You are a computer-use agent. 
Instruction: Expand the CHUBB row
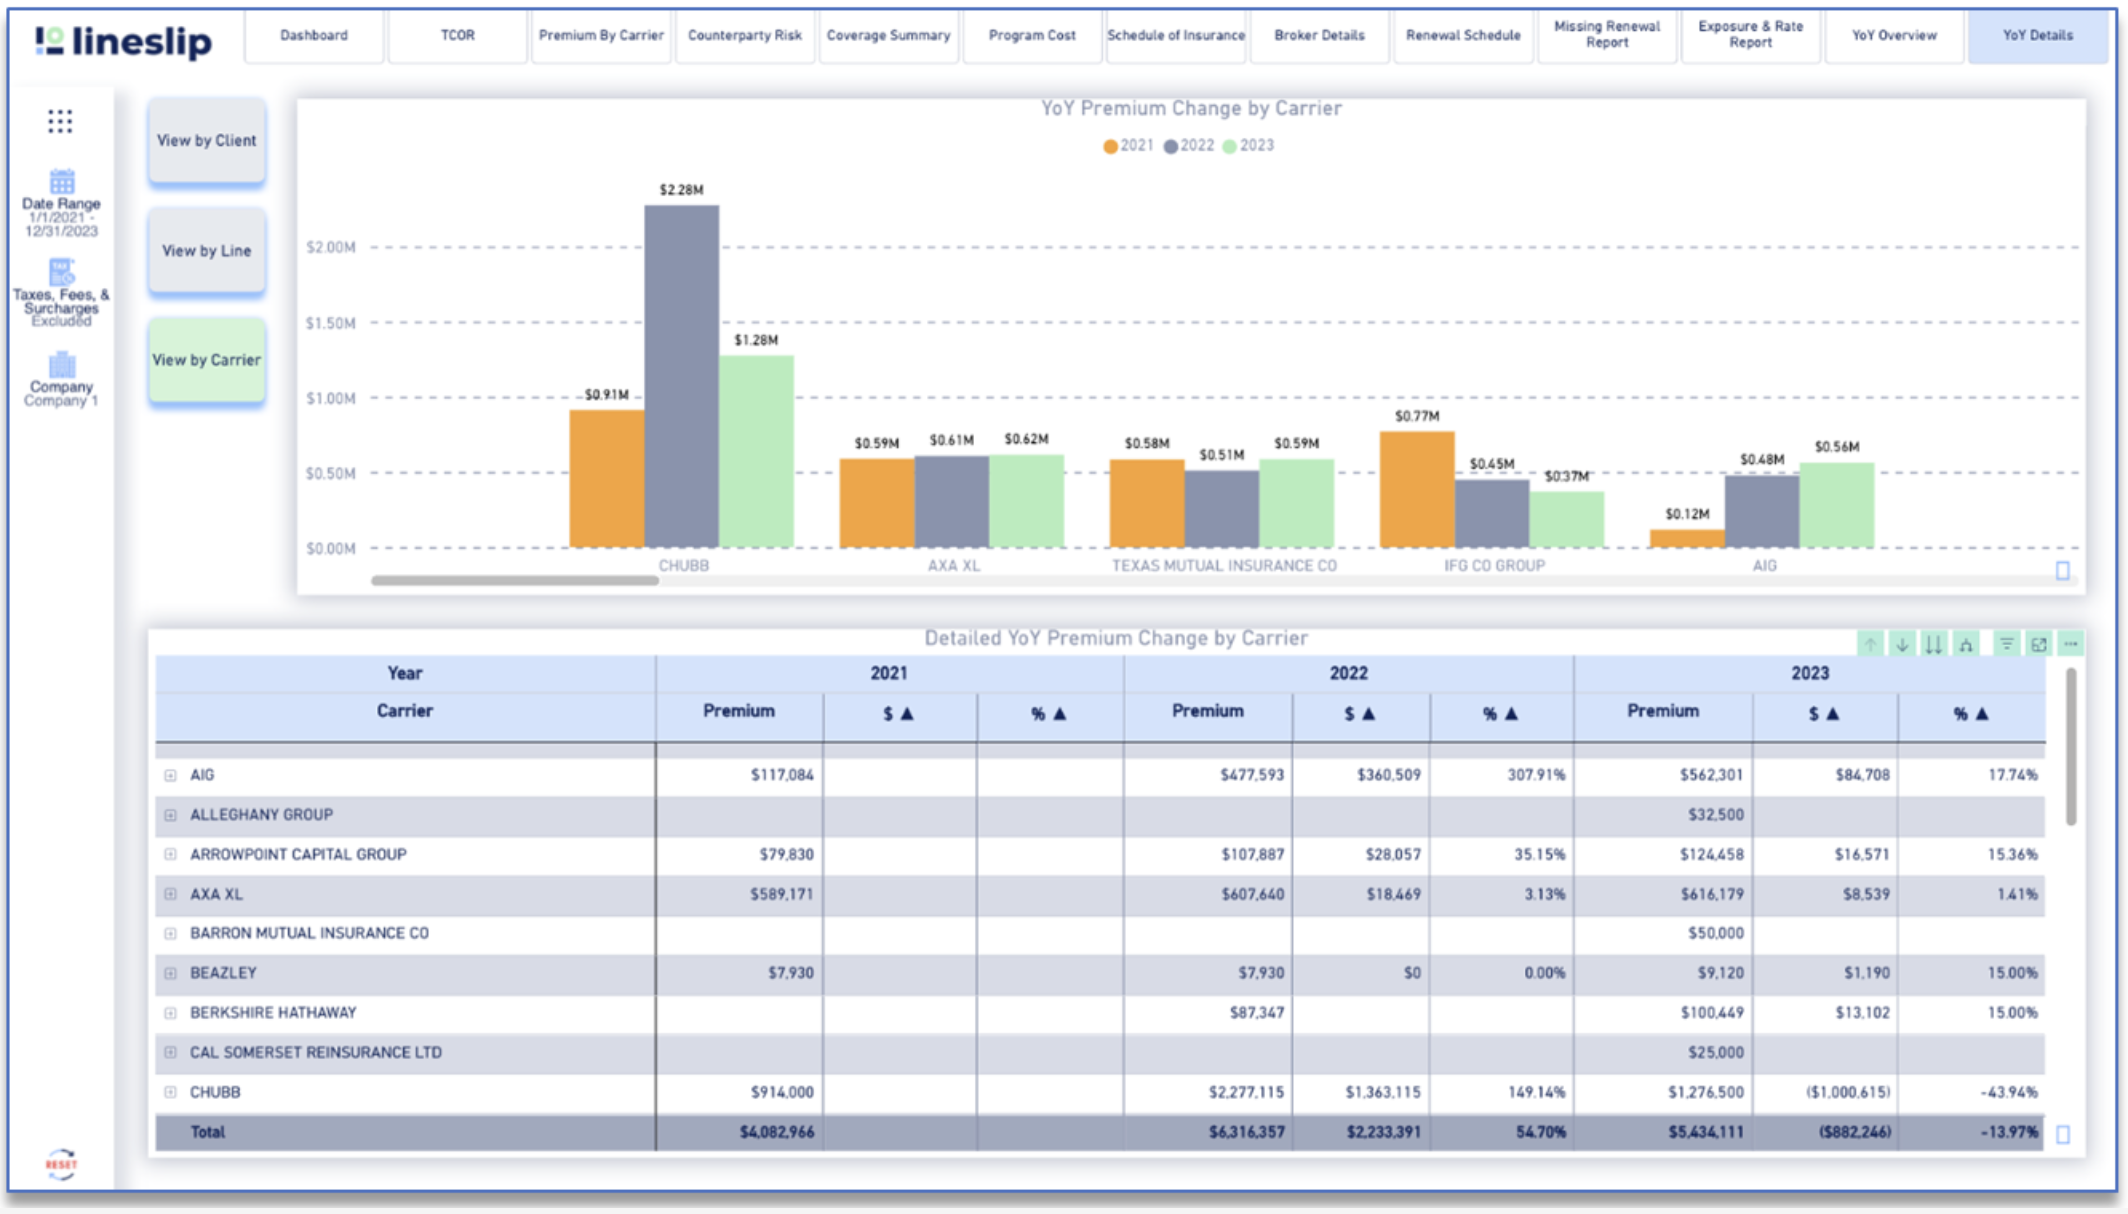point(170,1092)
